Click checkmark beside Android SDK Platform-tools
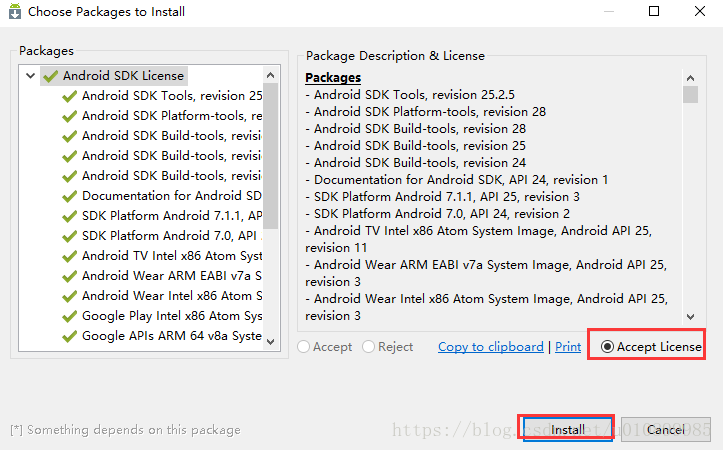Viewport: 723px width, 450px height. click(69, 116)
